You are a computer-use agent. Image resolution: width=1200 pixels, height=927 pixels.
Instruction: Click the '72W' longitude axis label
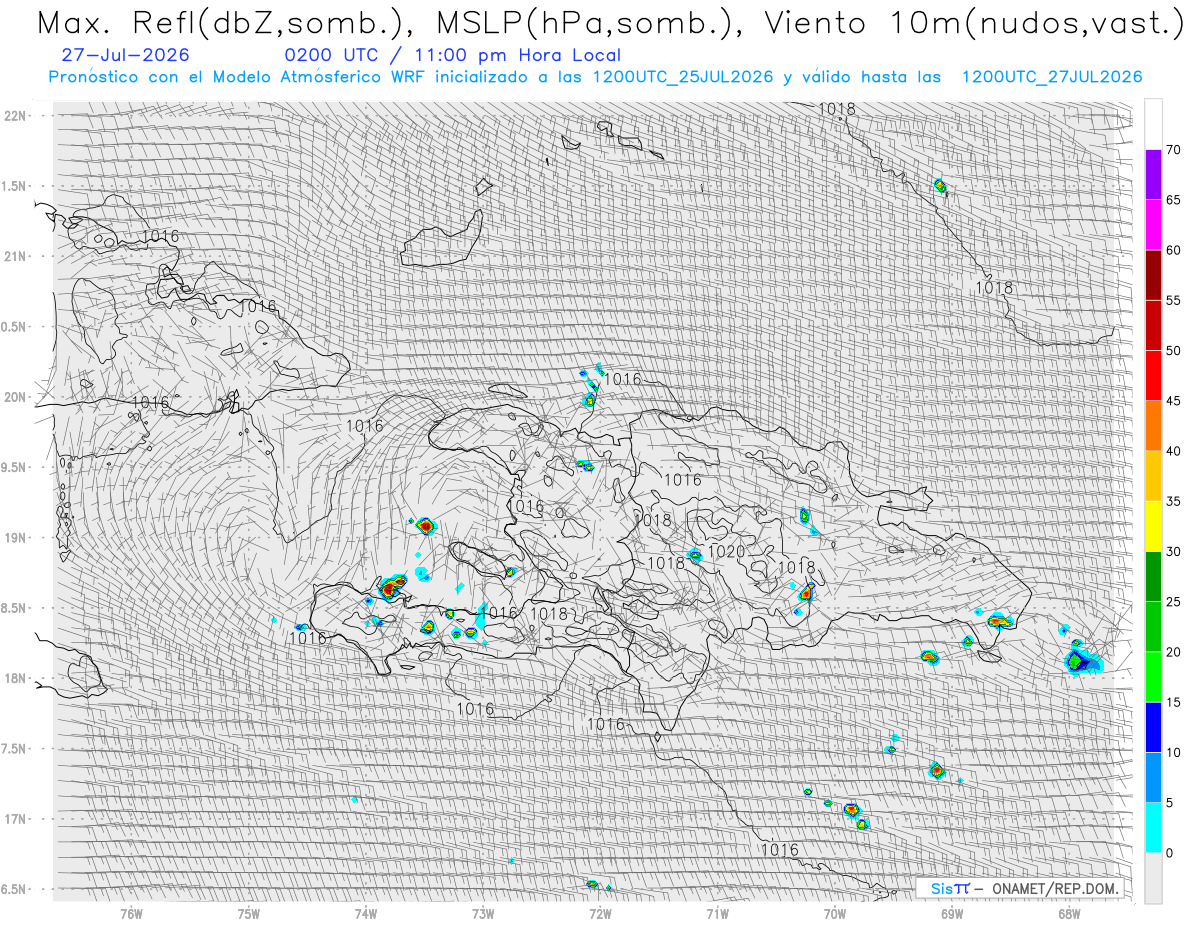(600, 913)
